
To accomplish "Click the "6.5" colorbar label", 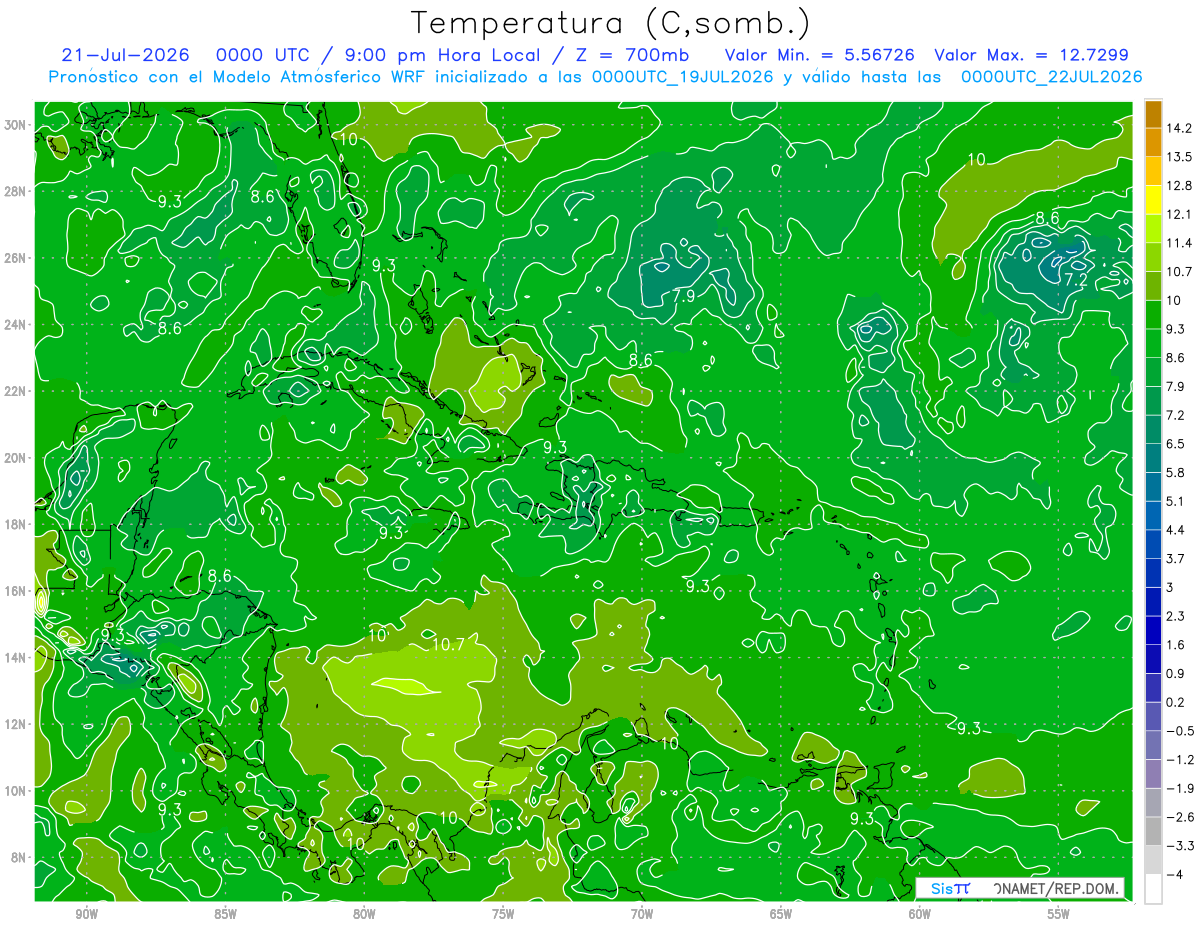I will tap(1176, 443).
